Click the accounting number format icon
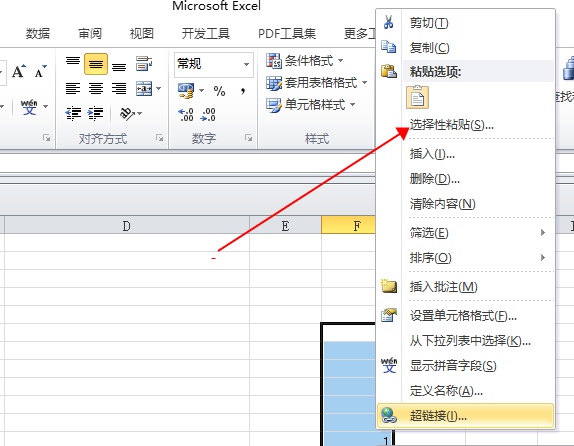This screenshot has height=446, width=574. tap(186, 91)
